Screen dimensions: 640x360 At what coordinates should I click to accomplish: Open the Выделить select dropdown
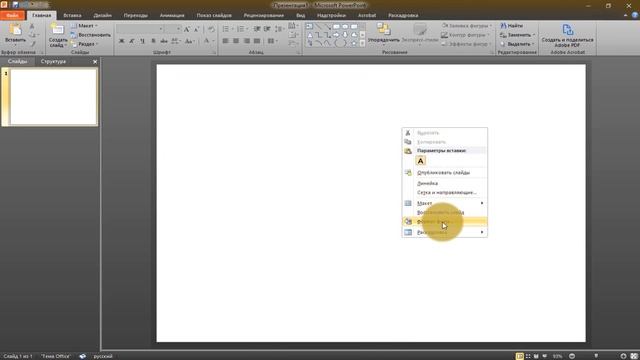pos(517,44)
